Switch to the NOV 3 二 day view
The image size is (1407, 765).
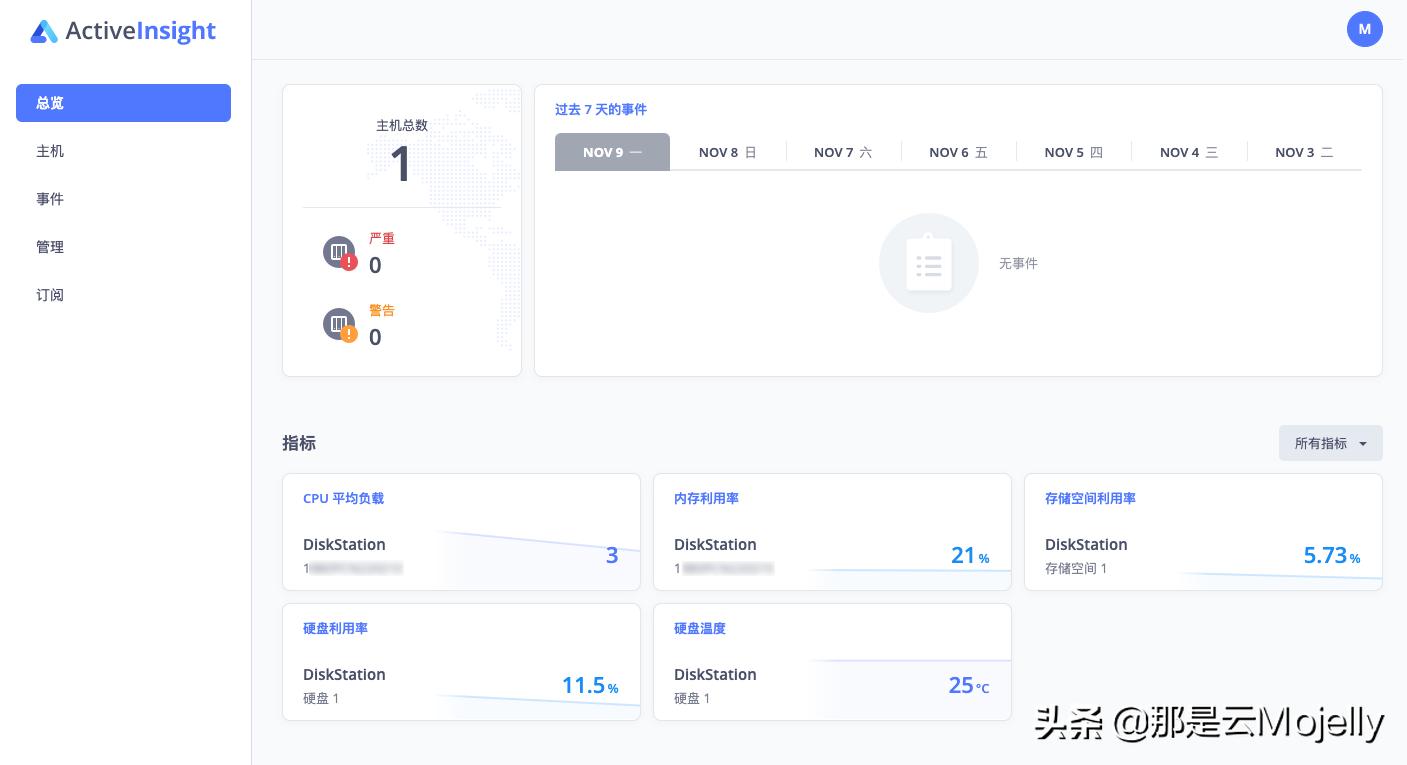pyautogui.click(x=1304, y=152)
